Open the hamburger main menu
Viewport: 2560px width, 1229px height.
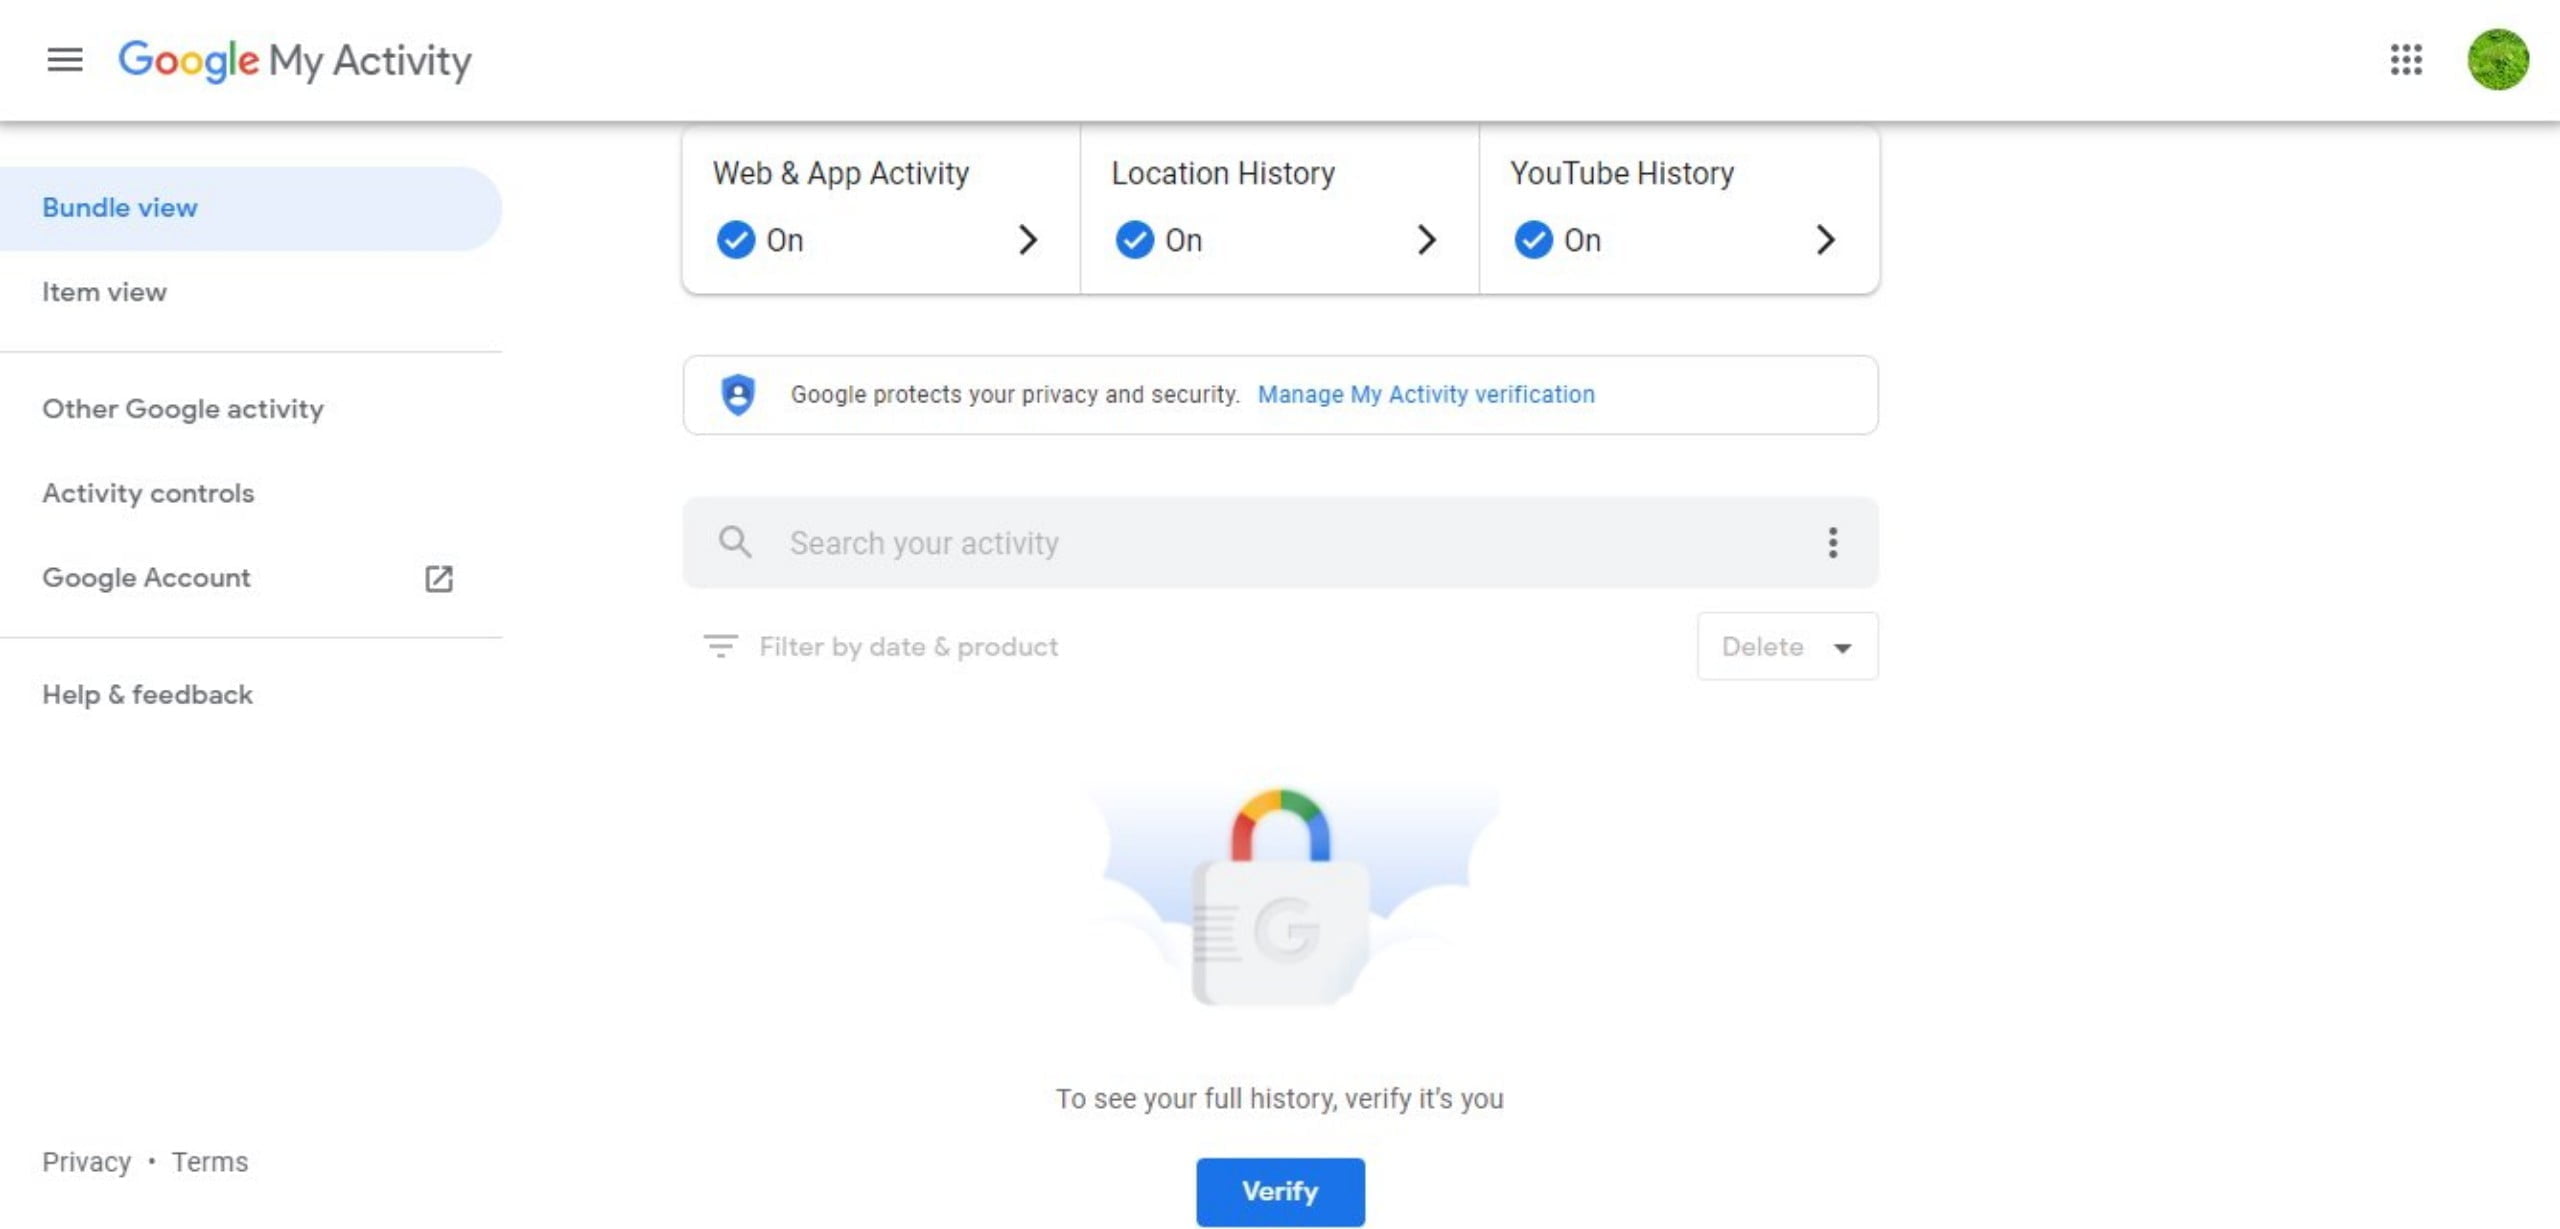tap(65, 60)
